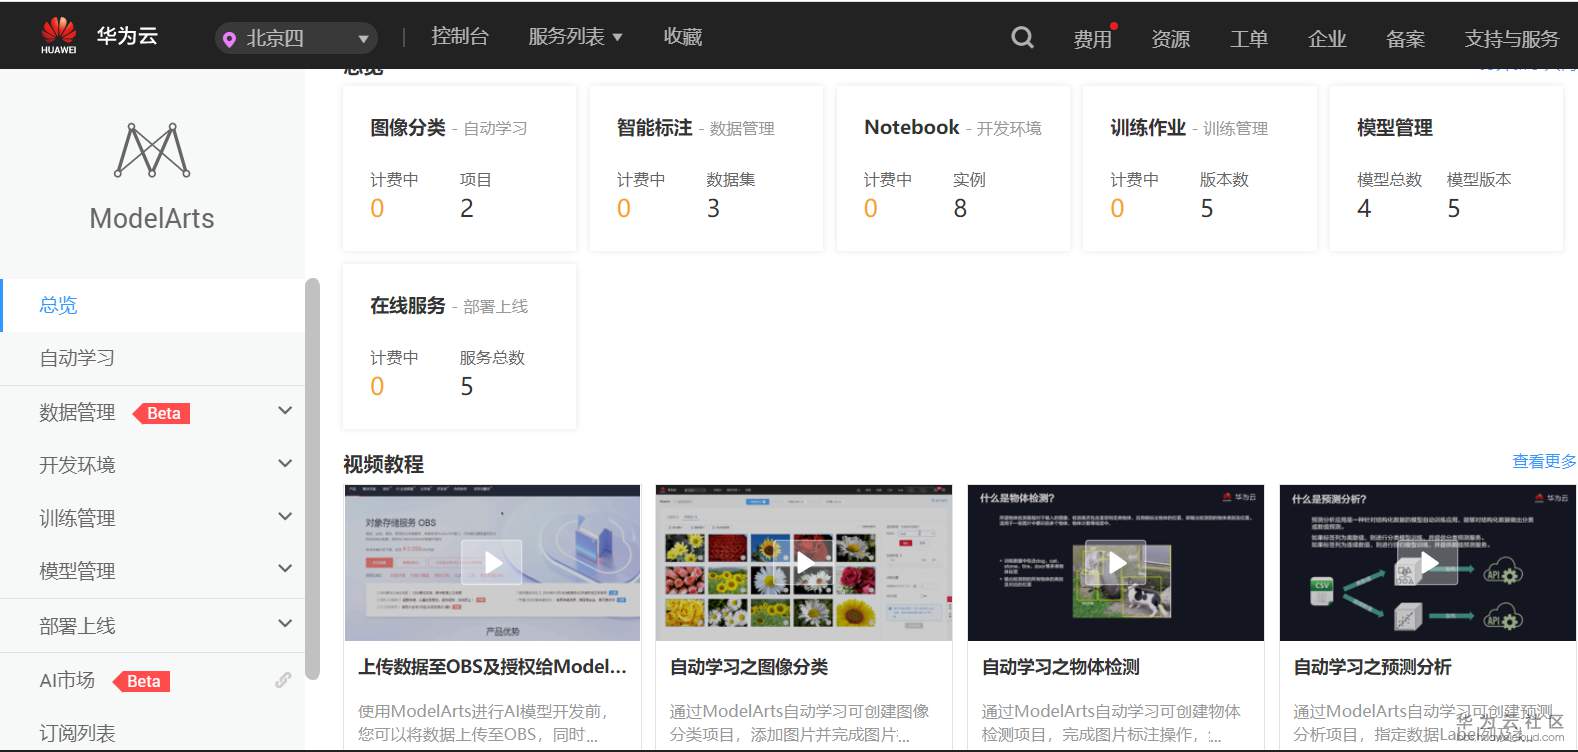Viewport: 1578px width, 752px height.
Task: Open AI市场 in the sidebar
Action: pos(67,680)
